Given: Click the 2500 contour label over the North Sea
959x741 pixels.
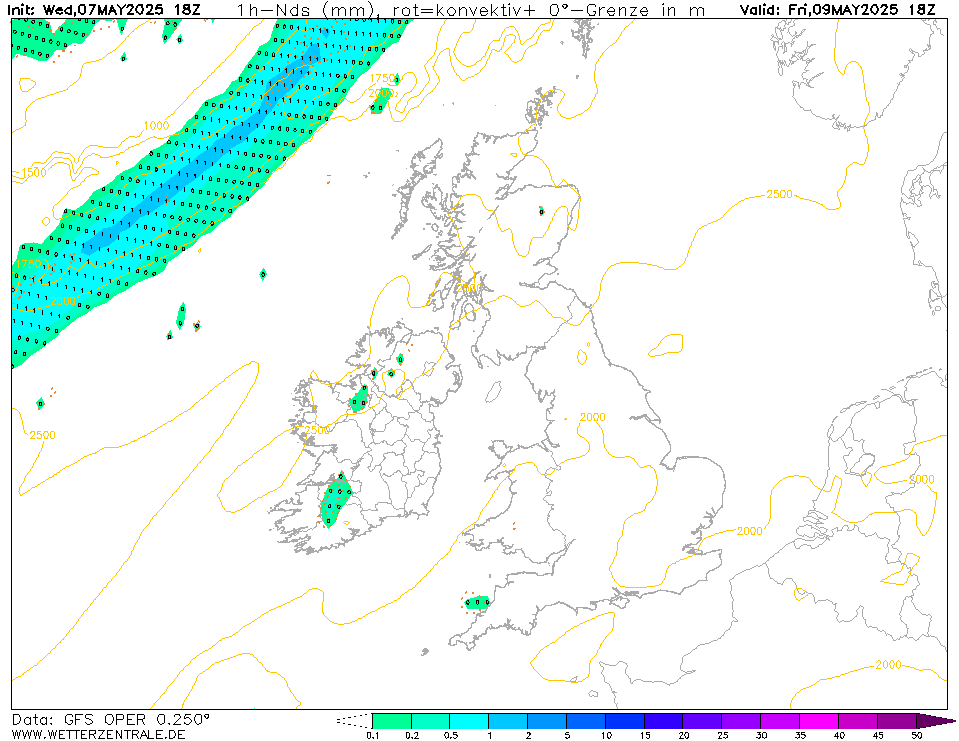Looking at the screenshot, I should pyautogui.click(x=779, y=194).
